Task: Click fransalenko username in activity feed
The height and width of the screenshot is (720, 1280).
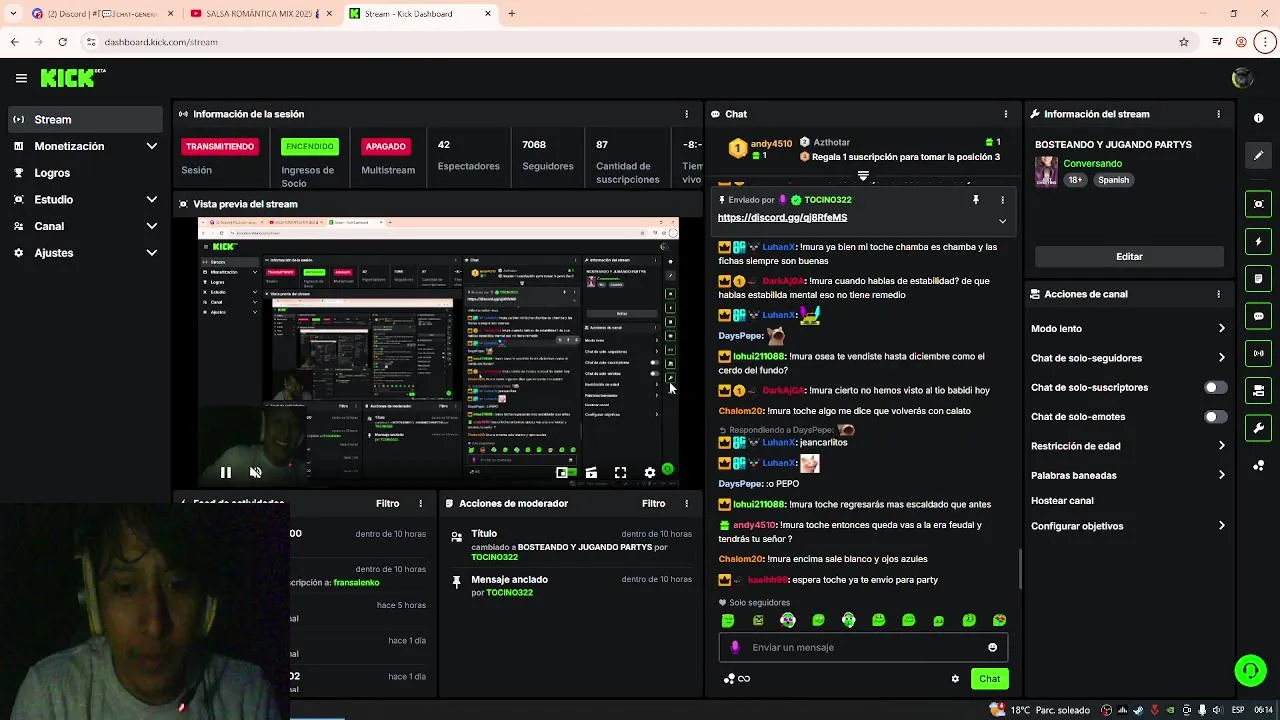Action: [x=356, y=583]
